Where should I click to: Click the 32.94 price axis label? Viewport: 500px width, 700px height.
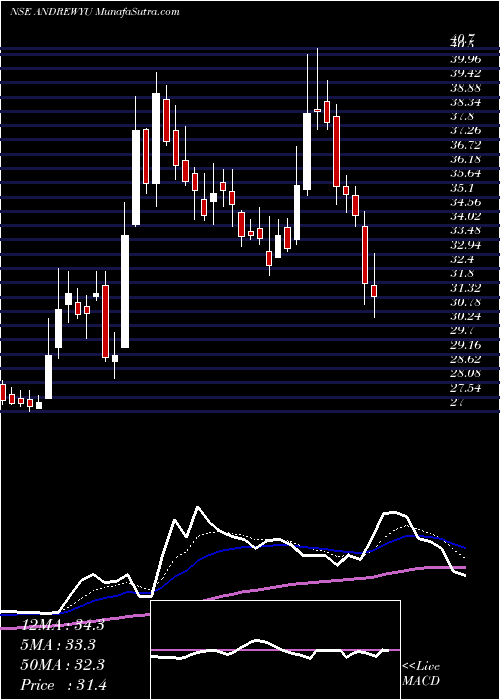click(466, 245)
